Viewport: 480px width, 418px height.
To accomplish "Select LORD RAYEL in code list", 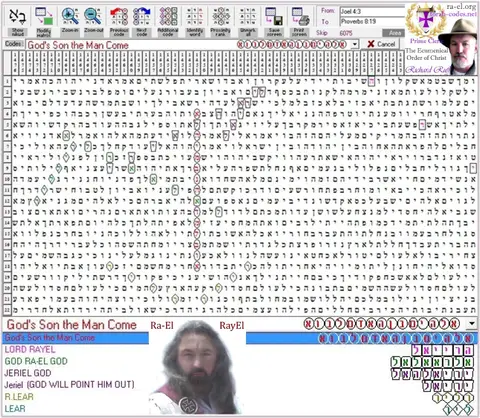I will pos(30,350).
